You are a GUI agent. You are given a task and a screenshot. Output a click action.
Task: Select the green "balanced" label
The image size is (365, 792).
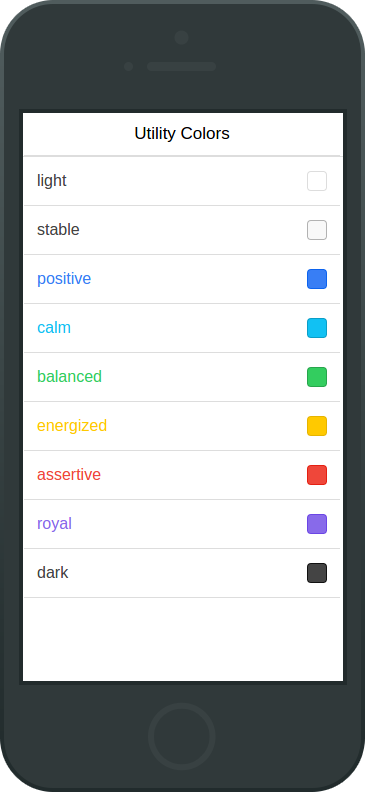pos(70,376)
